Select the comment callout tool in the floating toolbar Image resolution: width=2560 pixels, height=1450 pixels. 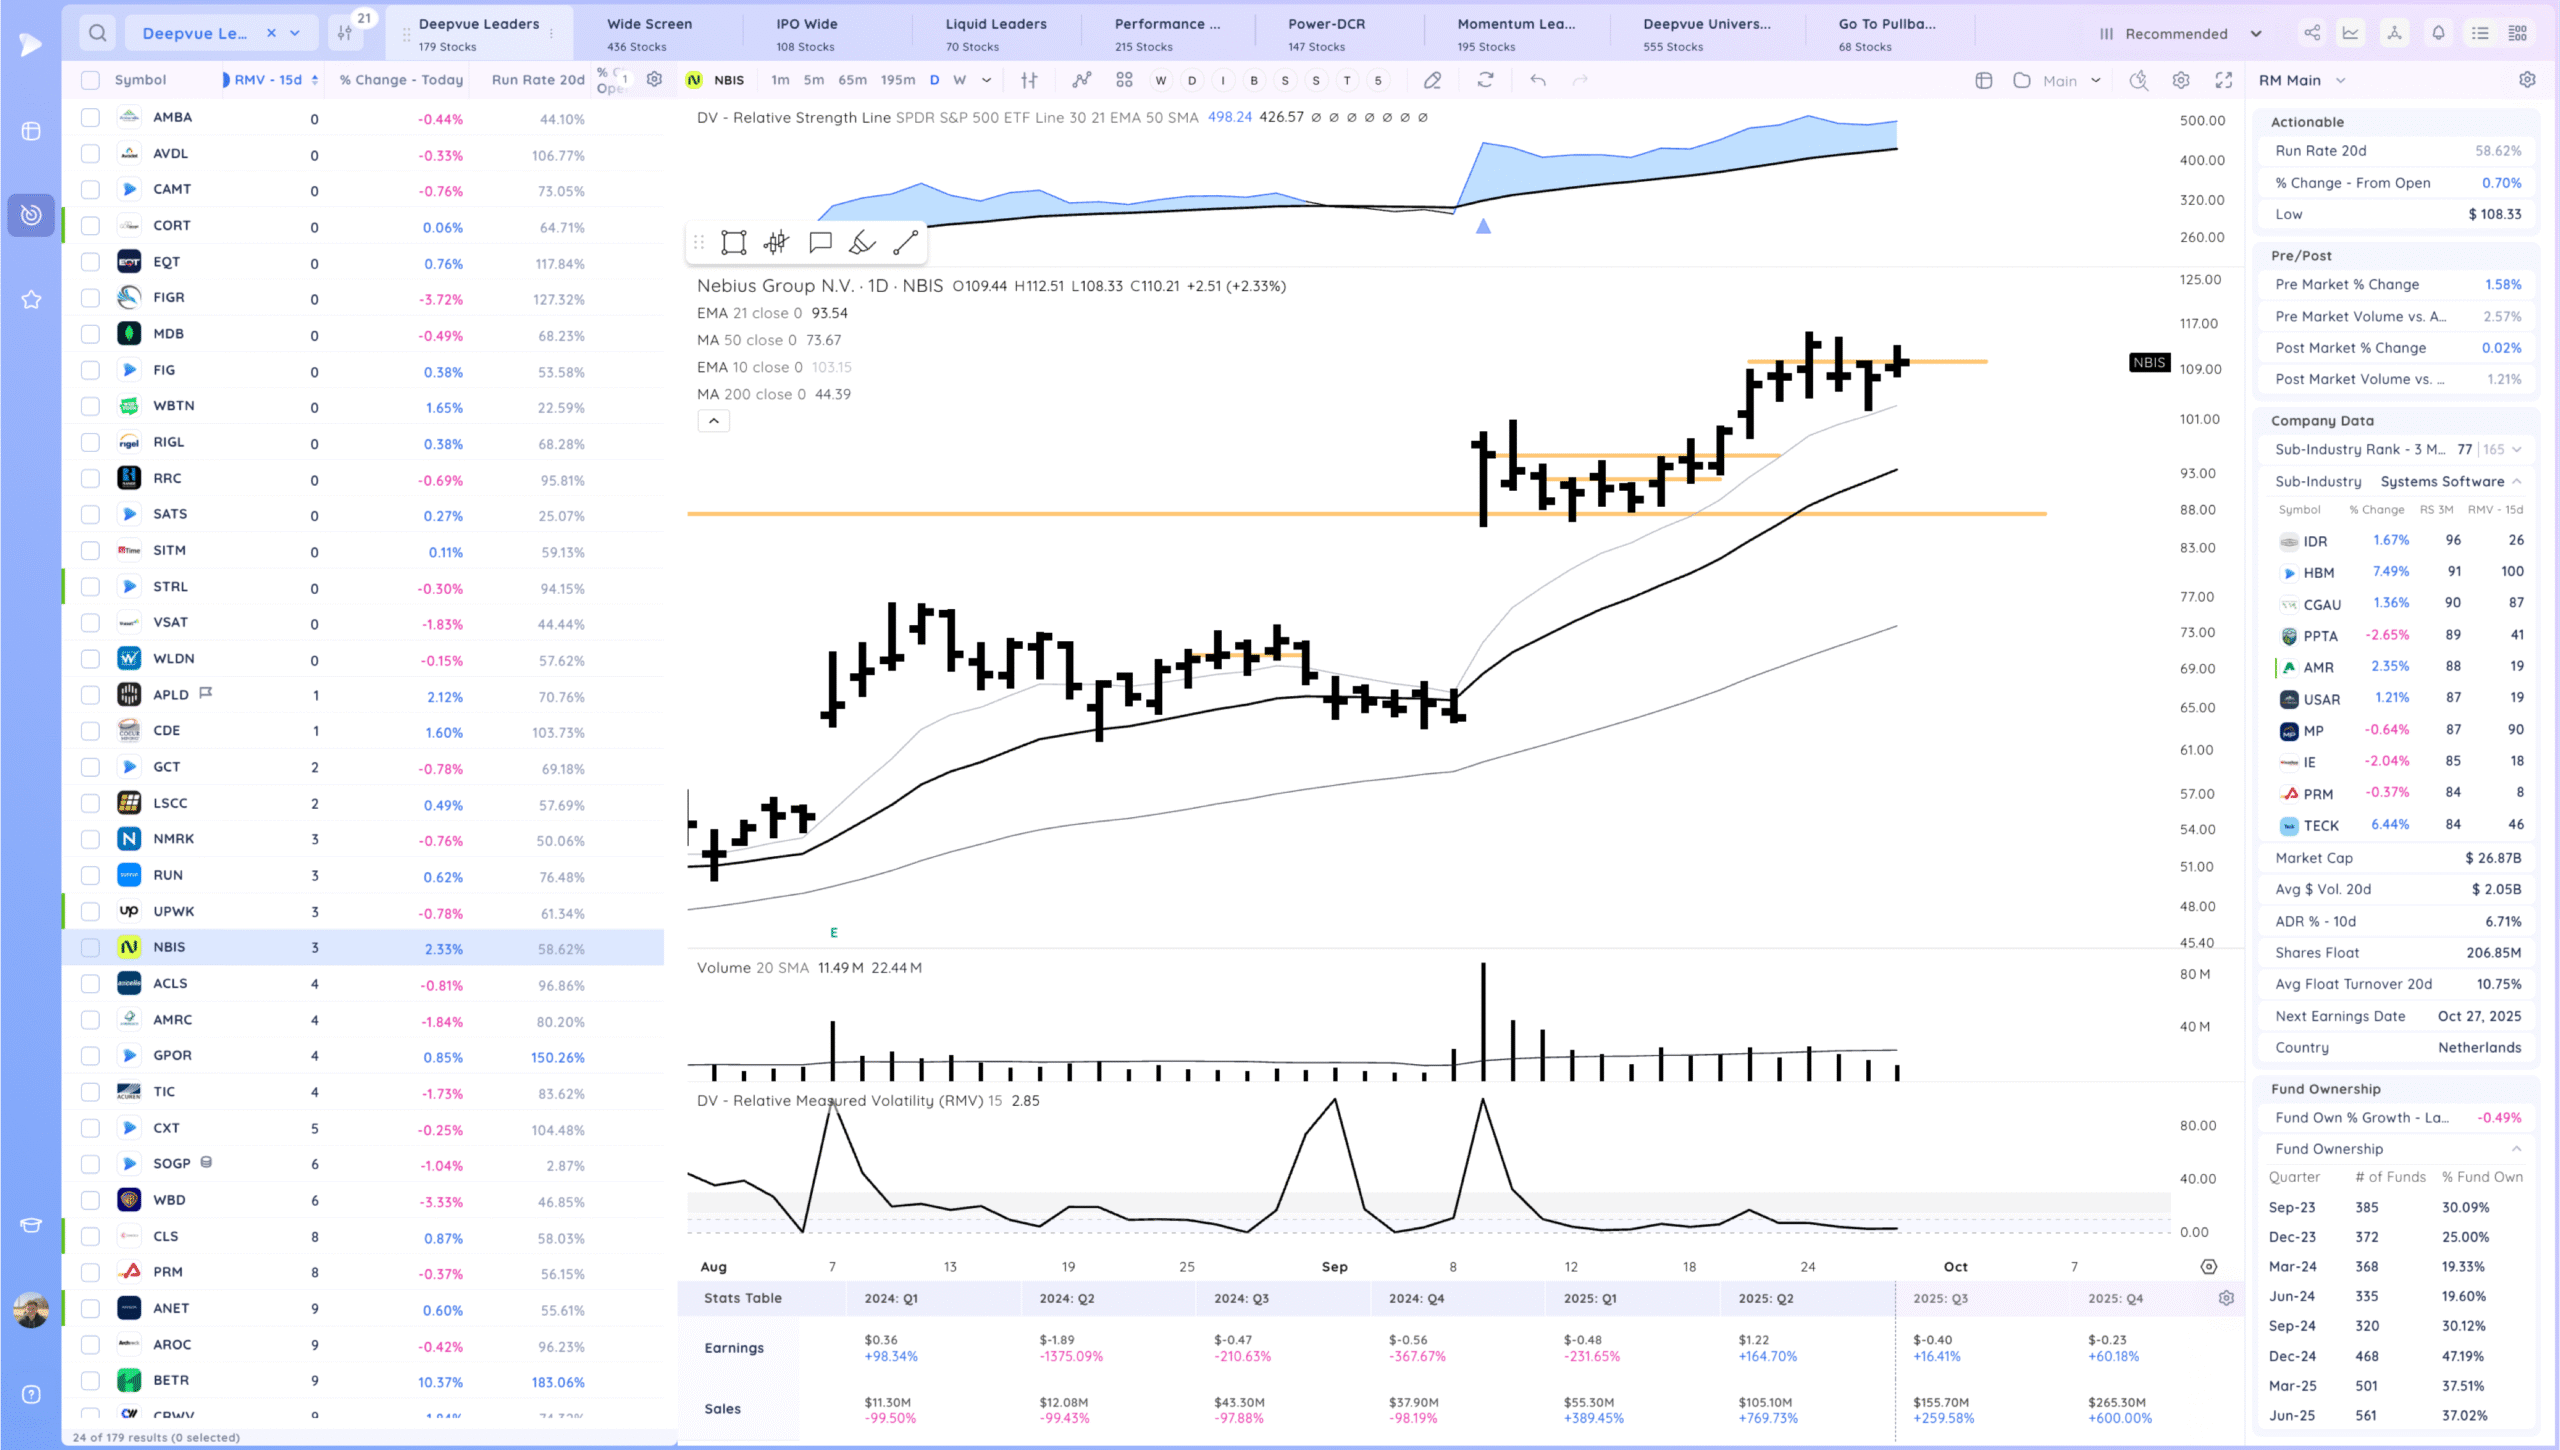(820, 242)
